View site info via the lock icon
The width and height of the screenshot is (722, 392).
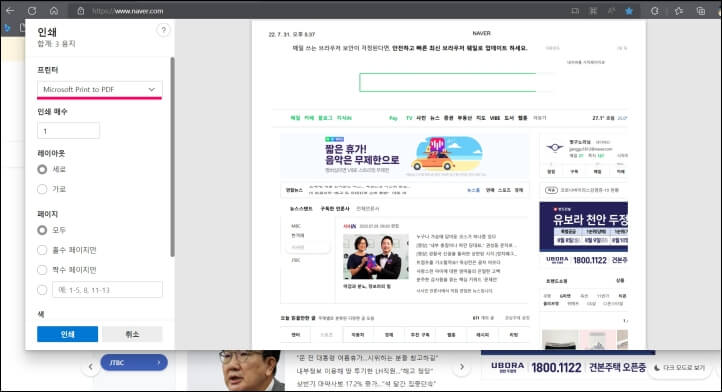81,11
